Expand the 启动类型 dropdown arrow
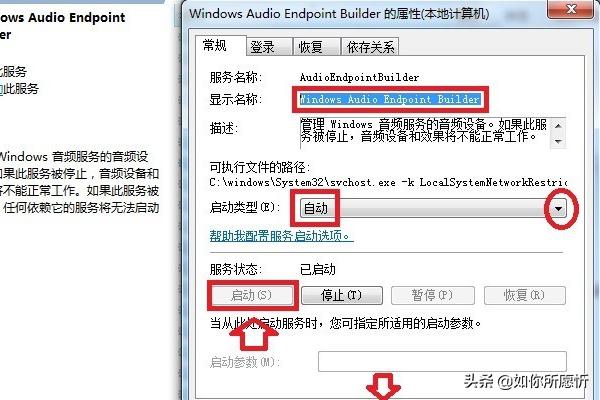600x400 pixels. (559, 209)
